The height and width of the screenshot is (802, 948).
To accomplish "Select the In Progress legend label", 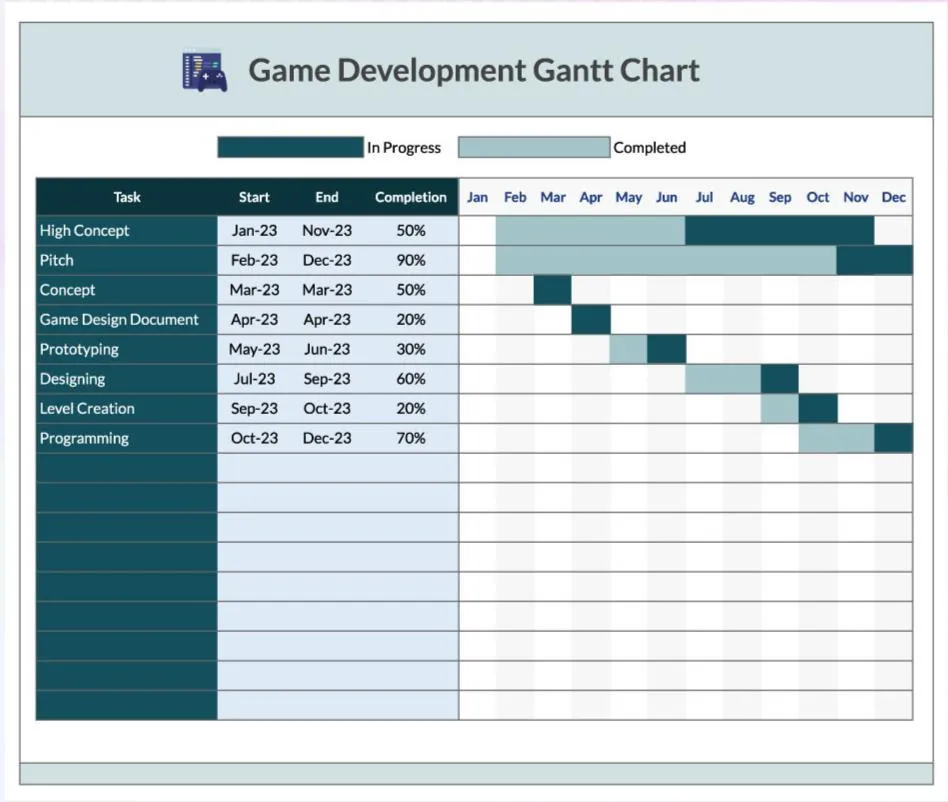I will [x=404, y=147].
